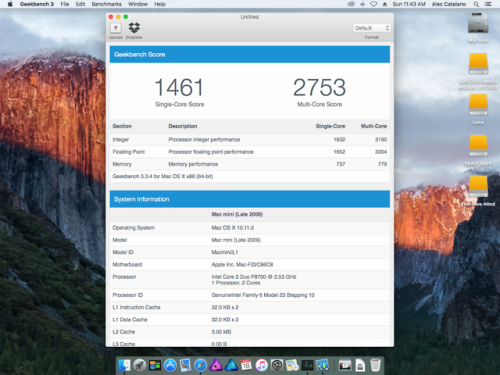Click the Upload toolbar icon

pos(116,28)
